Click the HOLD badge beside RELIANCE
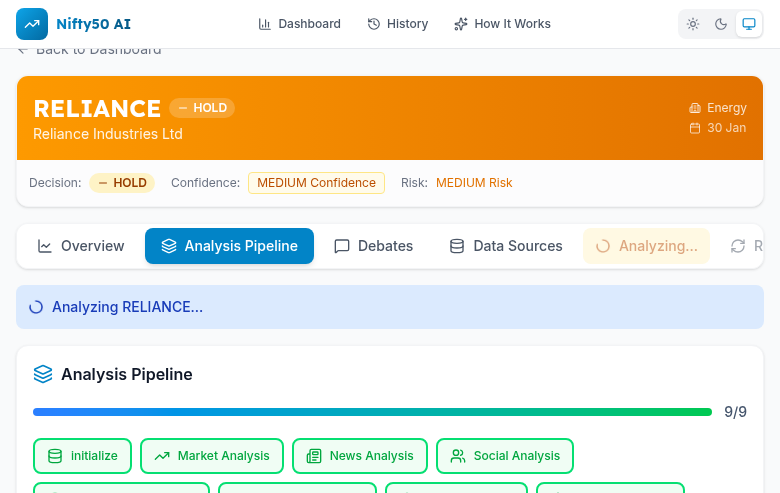Viewport: 780px width, 493px height. click(x=202, y=108)
